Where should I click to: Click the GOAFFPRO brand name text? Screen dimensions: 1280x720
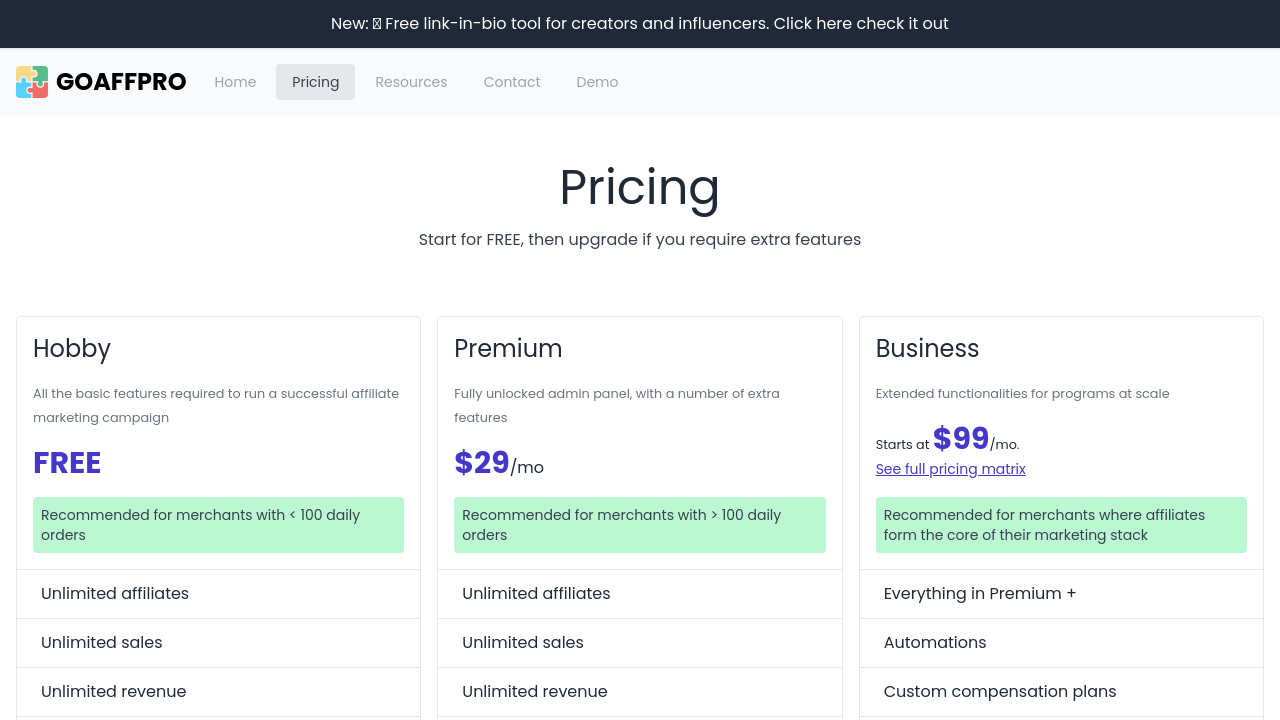click(121, 82)
